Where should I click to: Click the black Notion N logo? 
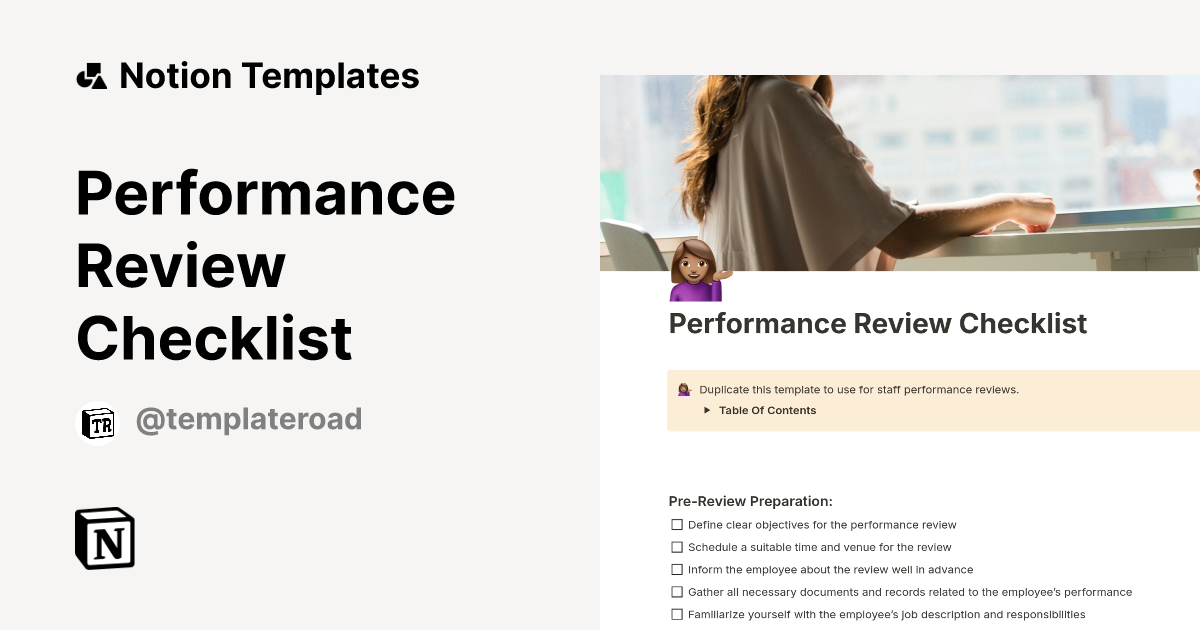104,538
